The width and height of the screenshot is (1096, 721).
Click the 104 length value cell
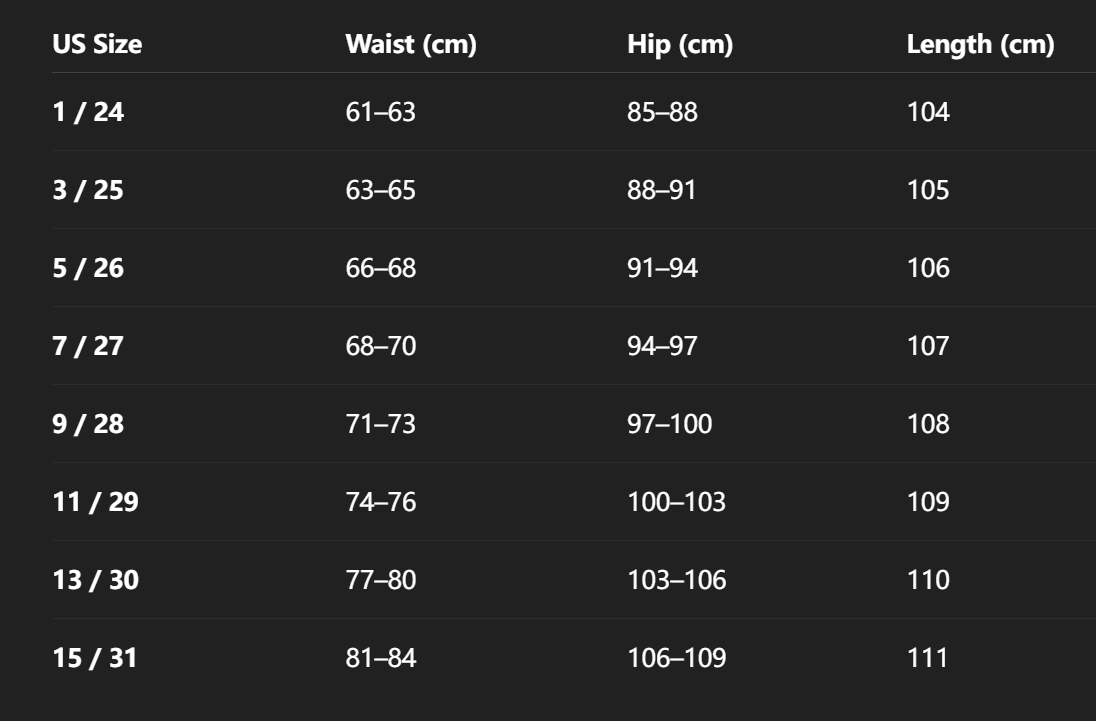coord(928,112)
